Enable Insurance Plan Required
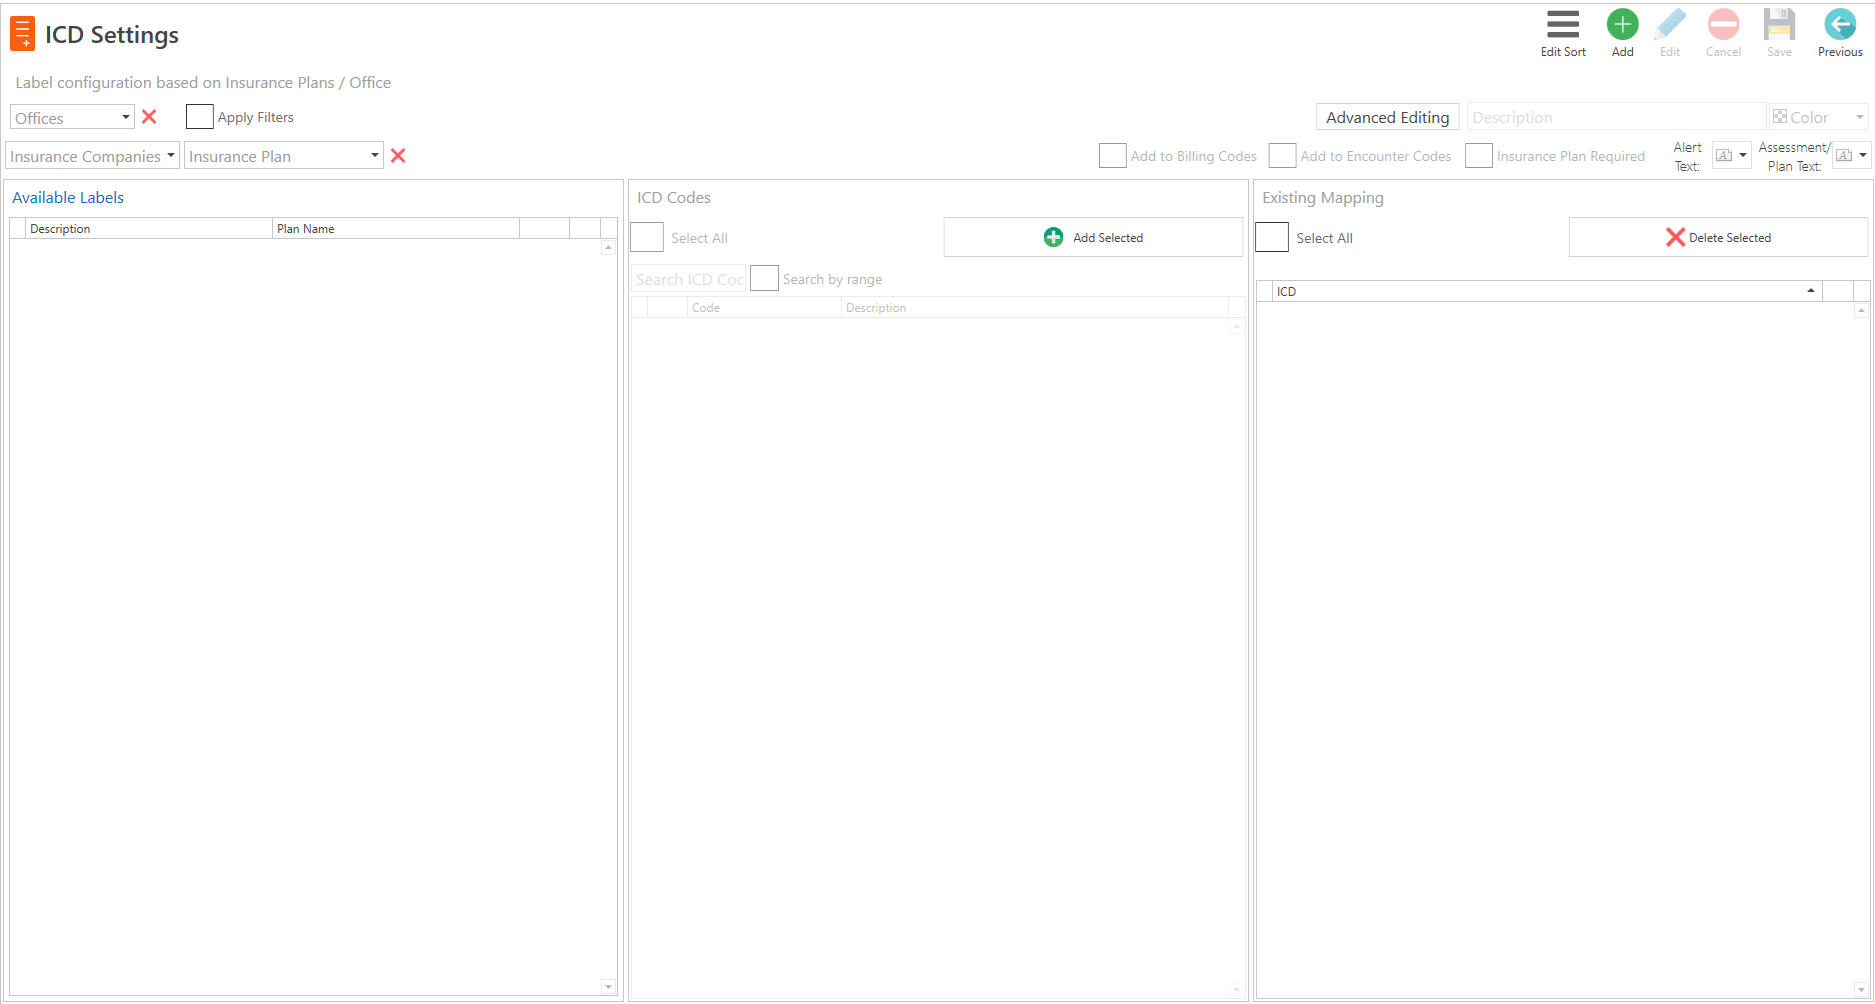Image resolution: width=1875 pixels, height=1004 pixels. (1479, 155)
